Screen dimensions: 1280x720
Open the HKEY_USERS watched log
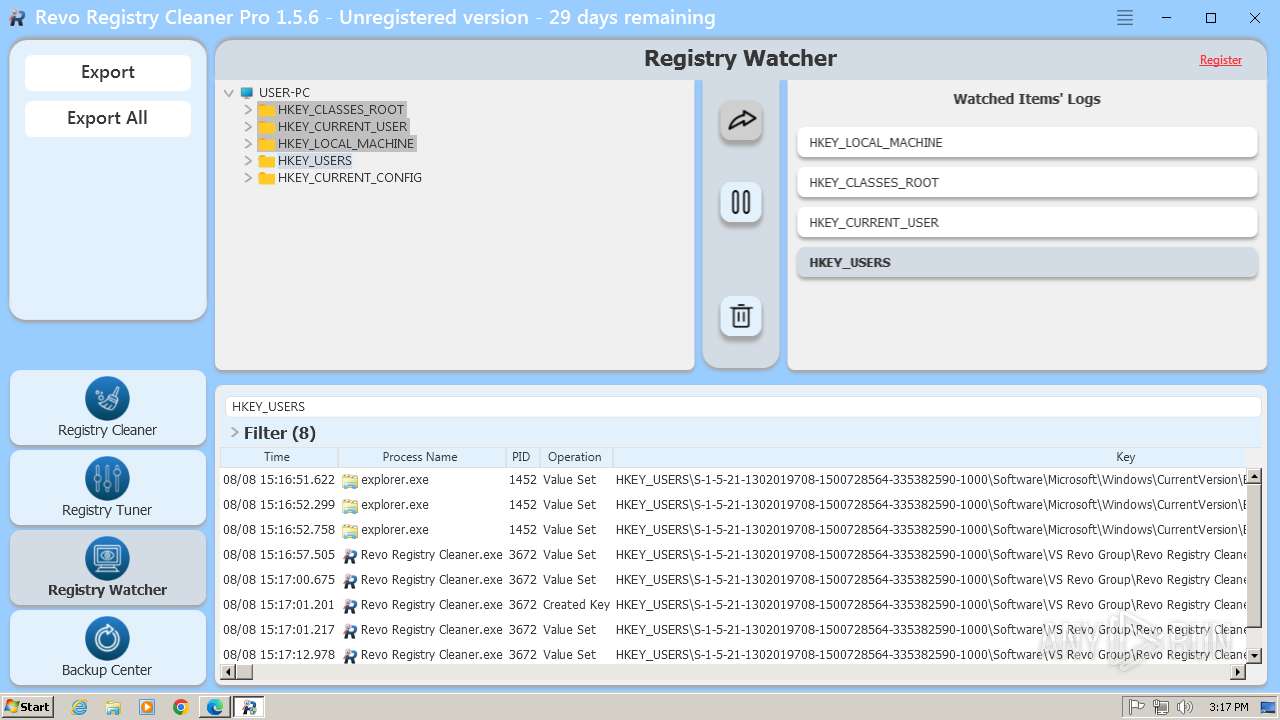(1027, 262)
